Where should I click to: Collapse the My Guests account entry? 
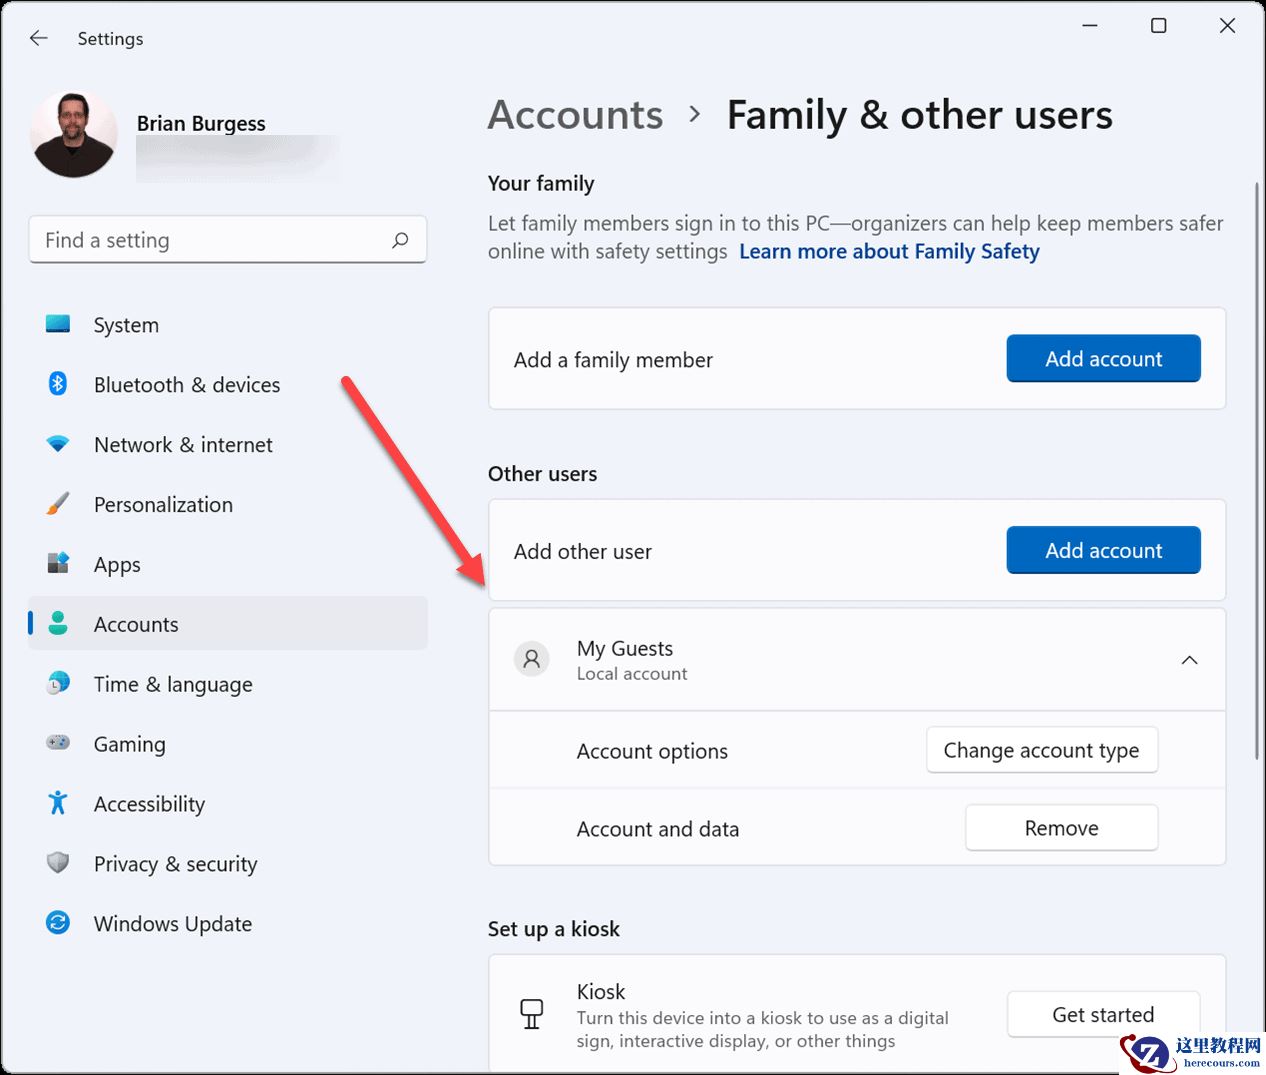[1189, 660]
